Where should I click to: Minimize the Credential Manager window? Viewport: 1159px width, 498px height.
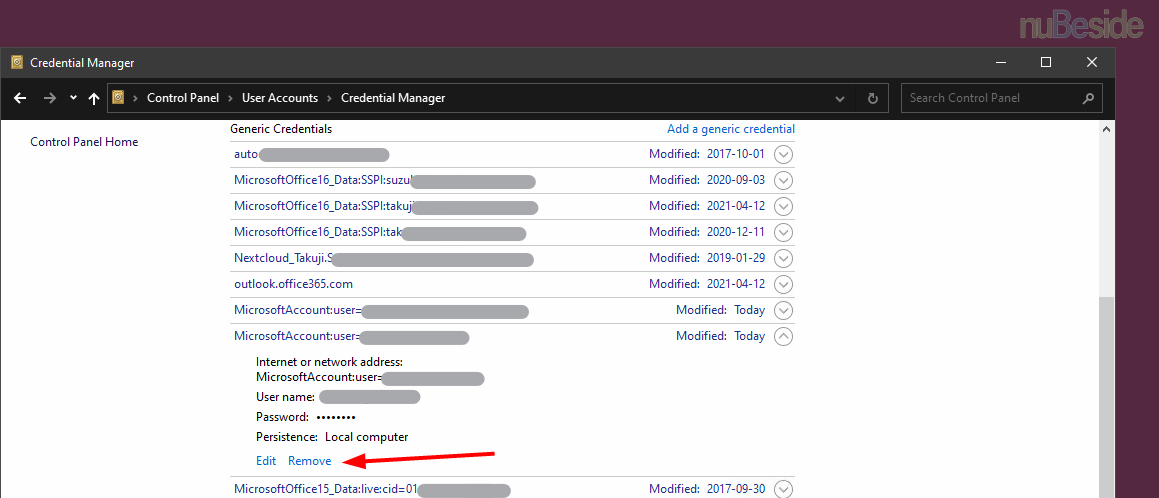coord(1000,63)
